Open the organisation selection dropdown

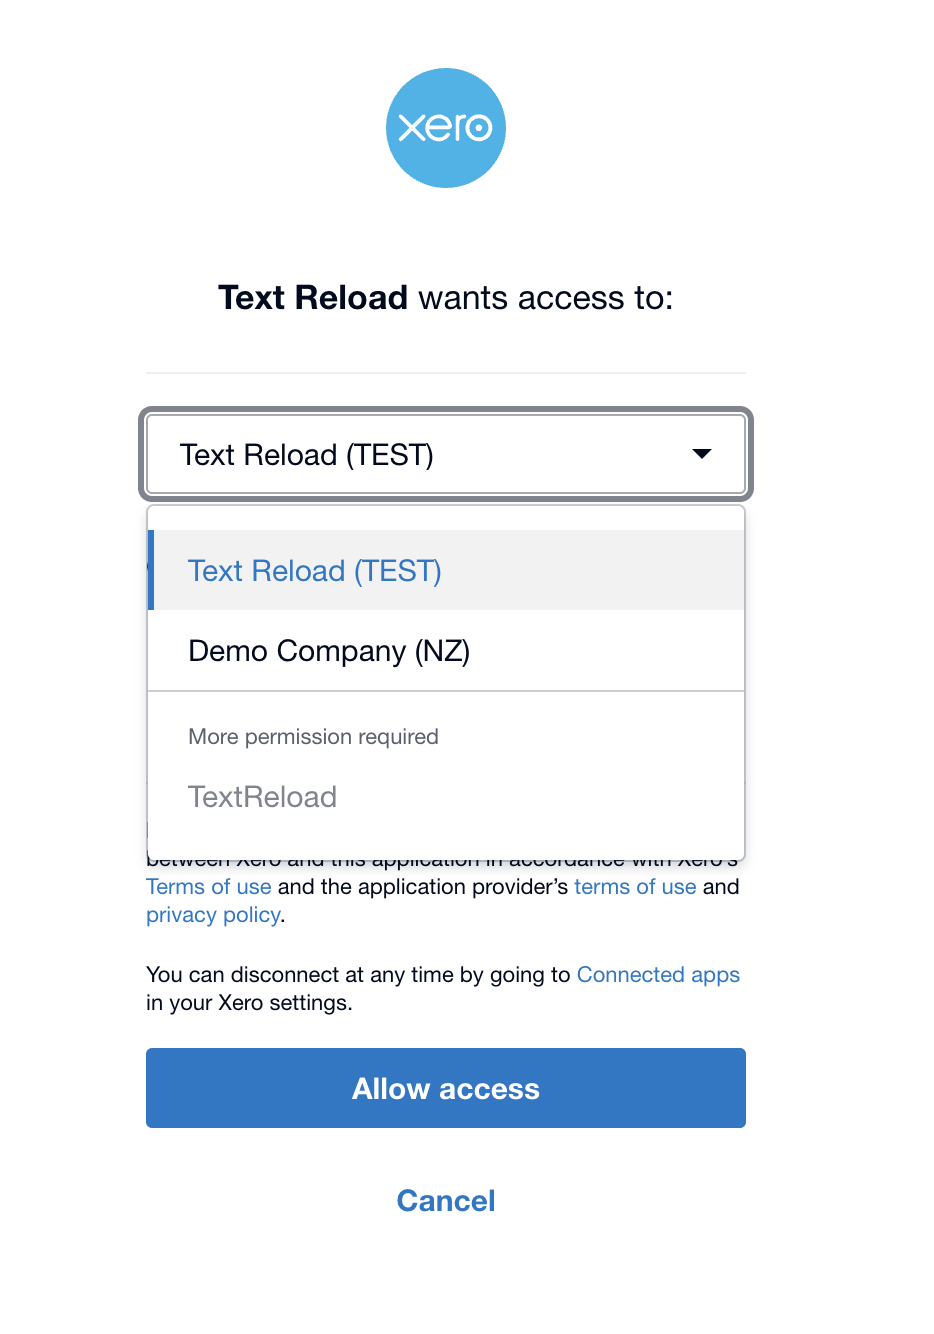point(446,454)
